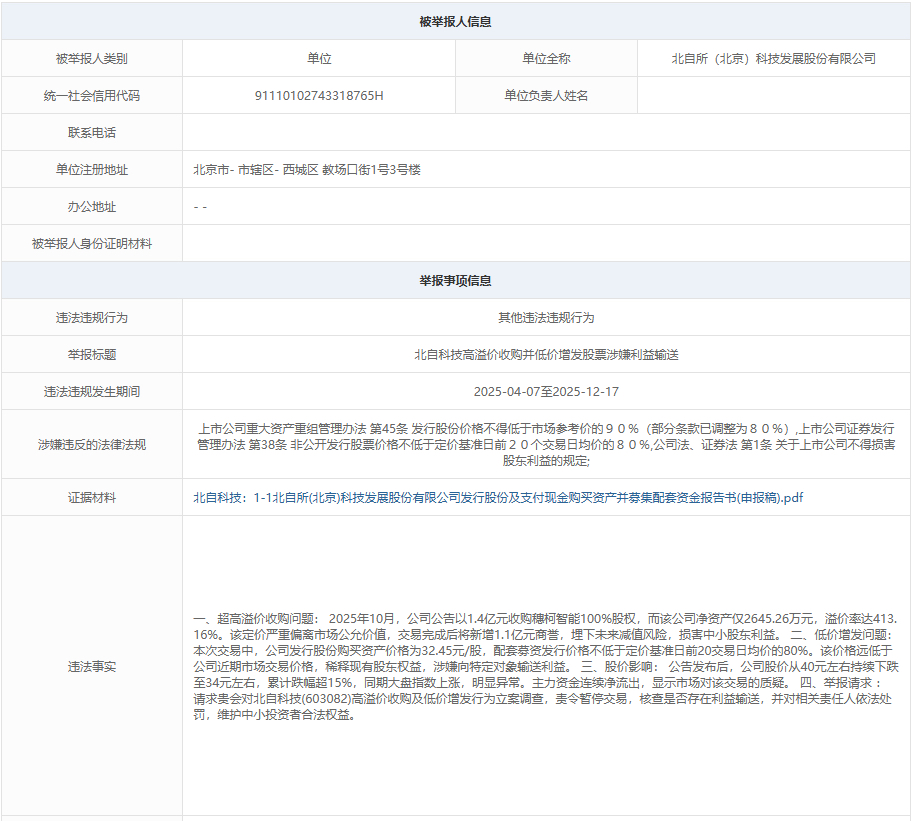
Task: Click the 违法违规行为 label
Action: click(x=92, y=318)
